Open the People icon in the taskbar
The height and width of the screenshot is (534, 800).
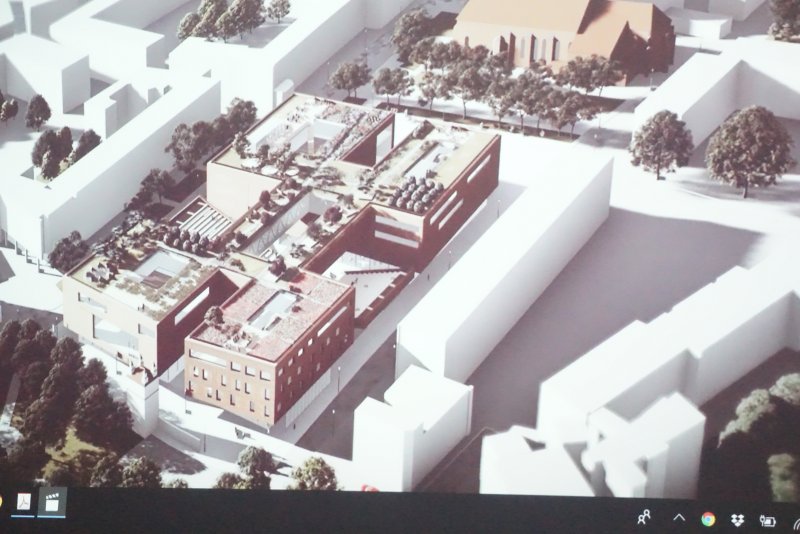click(x=644, y=517)
